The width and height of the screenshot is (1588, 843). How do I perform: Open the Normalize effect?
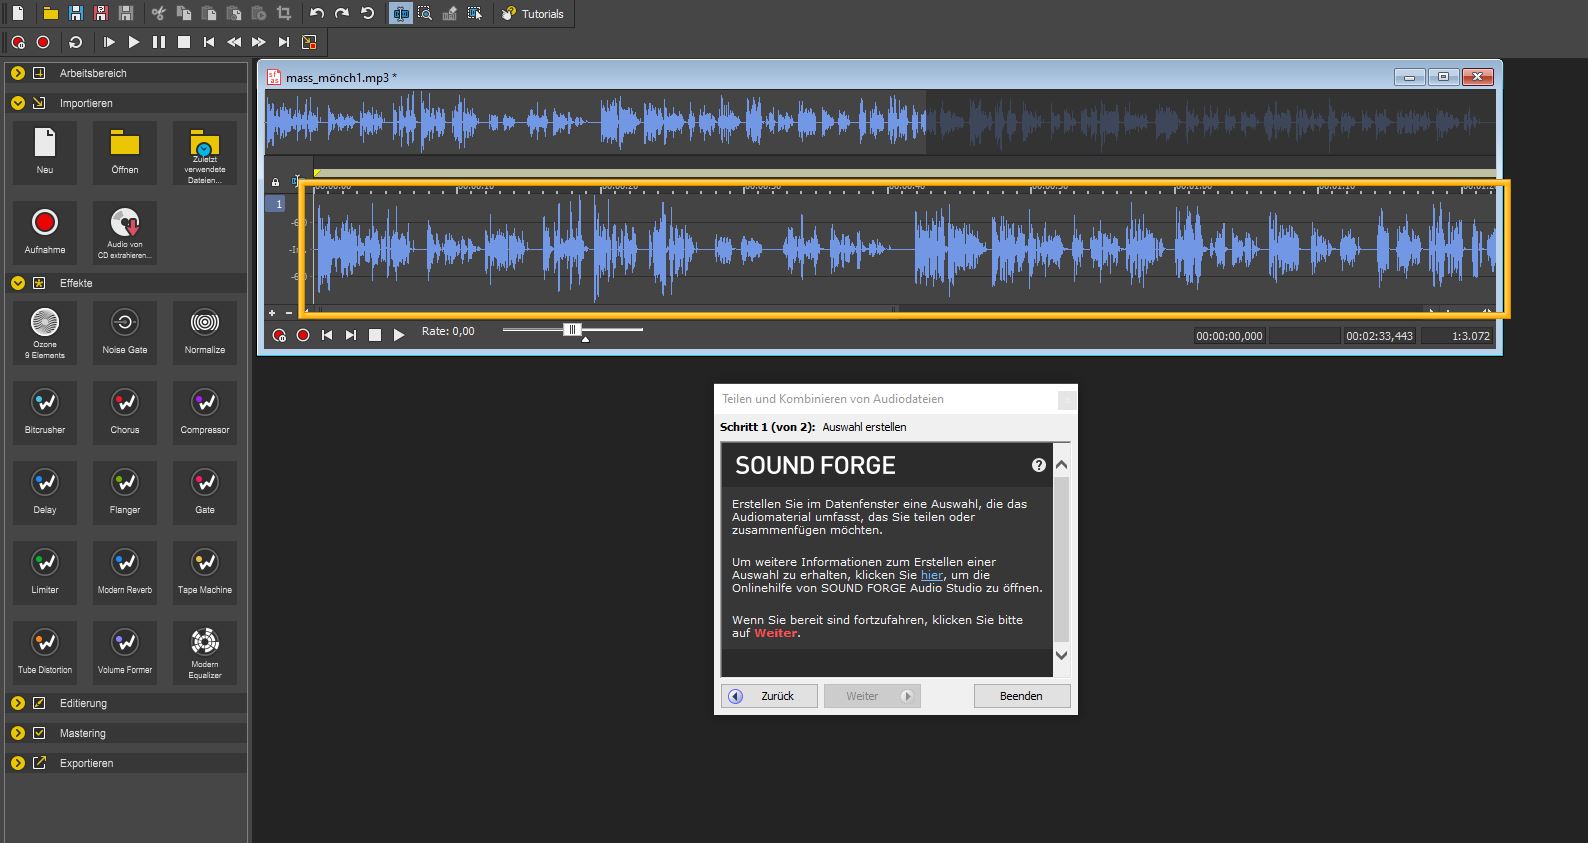[x=205, y=333]
